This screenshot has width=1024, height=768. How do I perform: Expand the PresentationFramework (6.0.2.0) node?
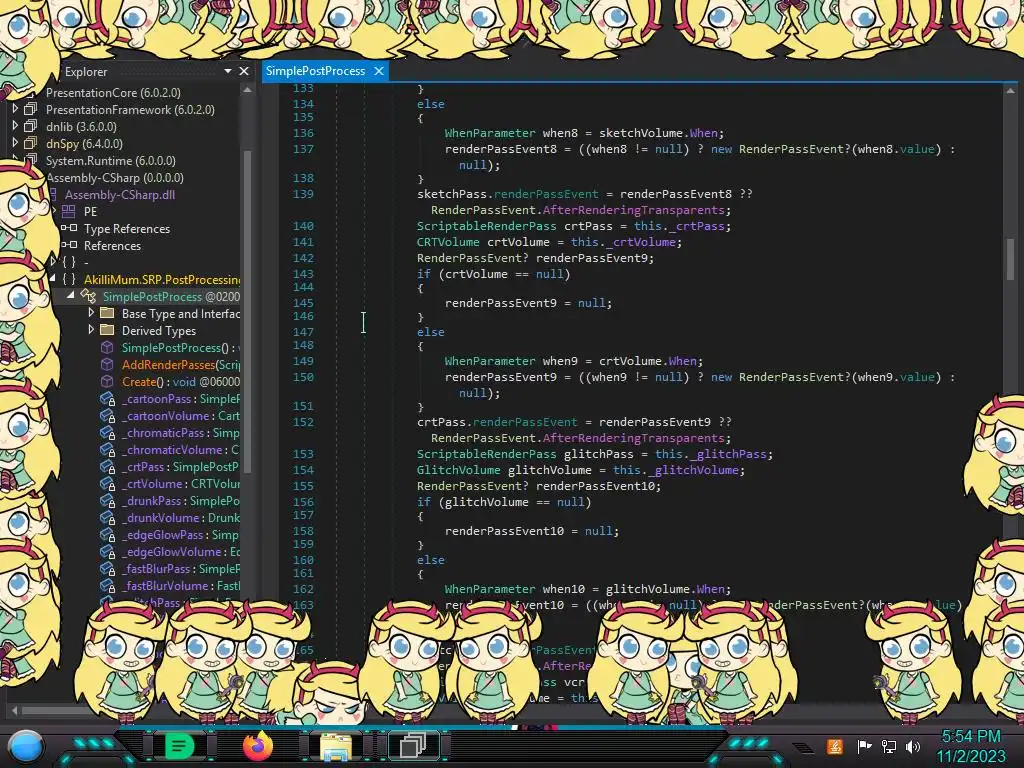click(15, 109)
